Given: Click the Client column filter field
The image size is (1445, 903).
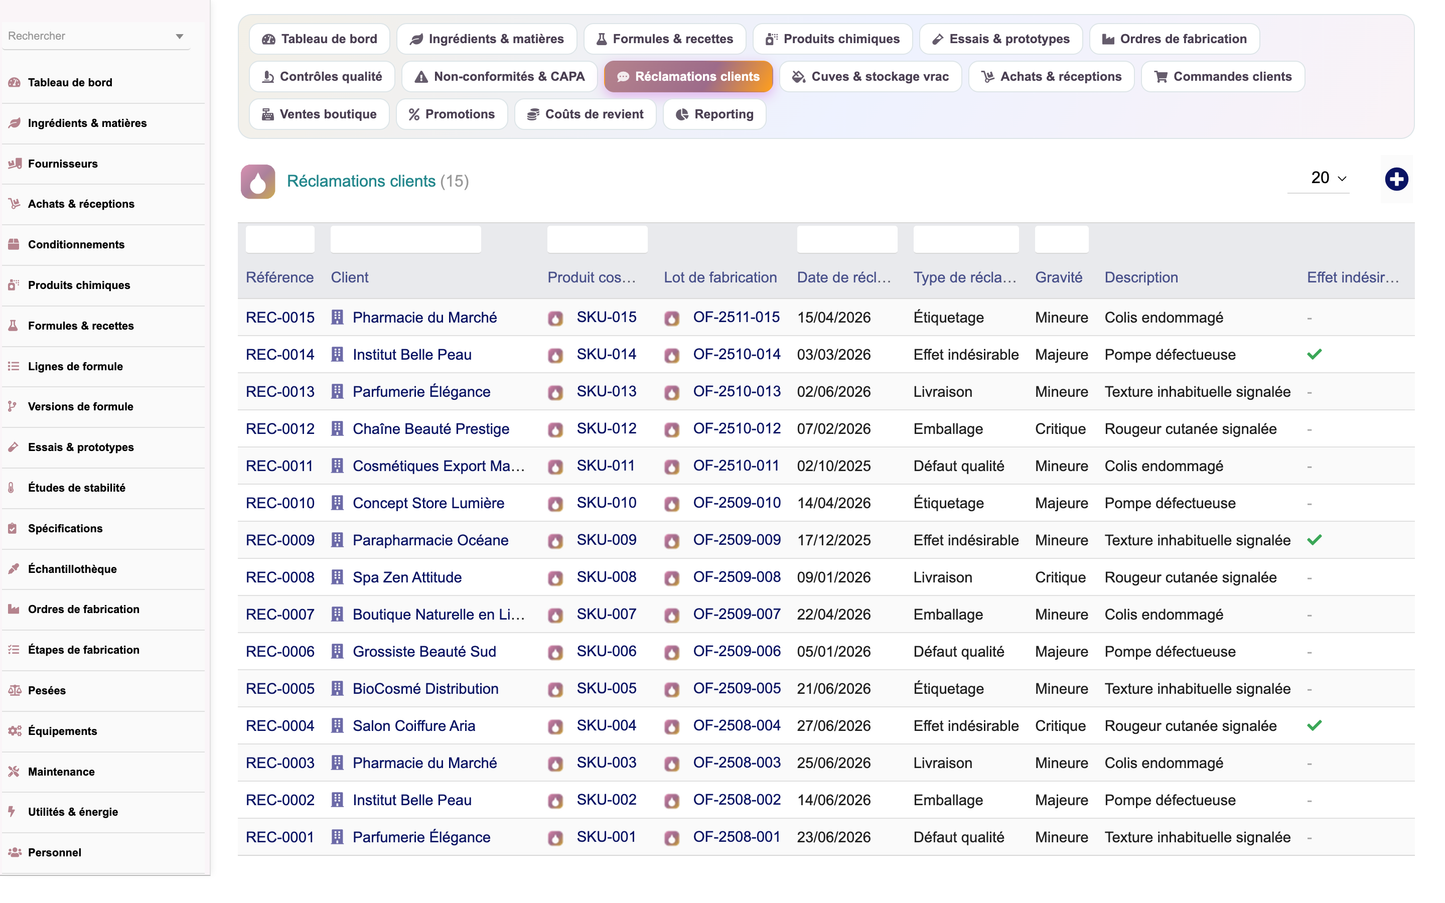Looking at the screenshot, I should pos(406,239).
